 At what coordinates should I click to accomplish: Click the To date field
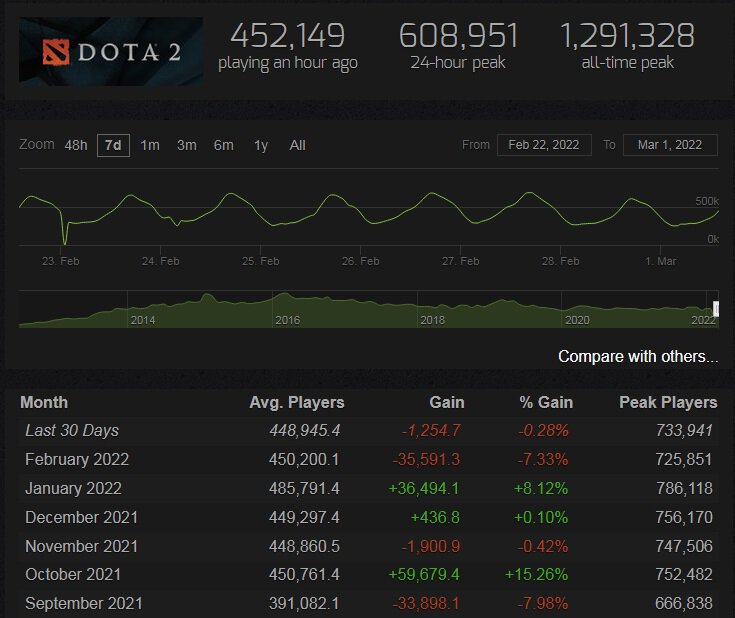(x=670, y=145)
